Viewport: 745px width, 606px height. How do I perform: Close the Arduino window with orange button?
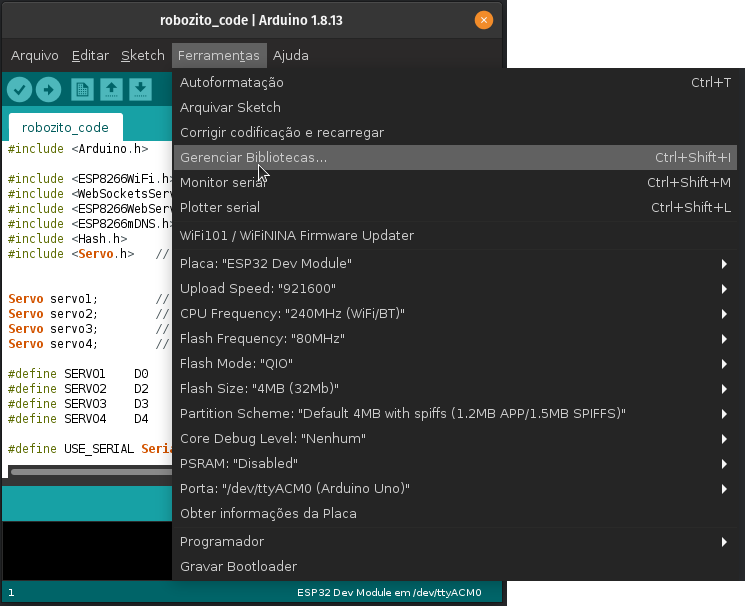pyautogui.click(x=484, y=20)
